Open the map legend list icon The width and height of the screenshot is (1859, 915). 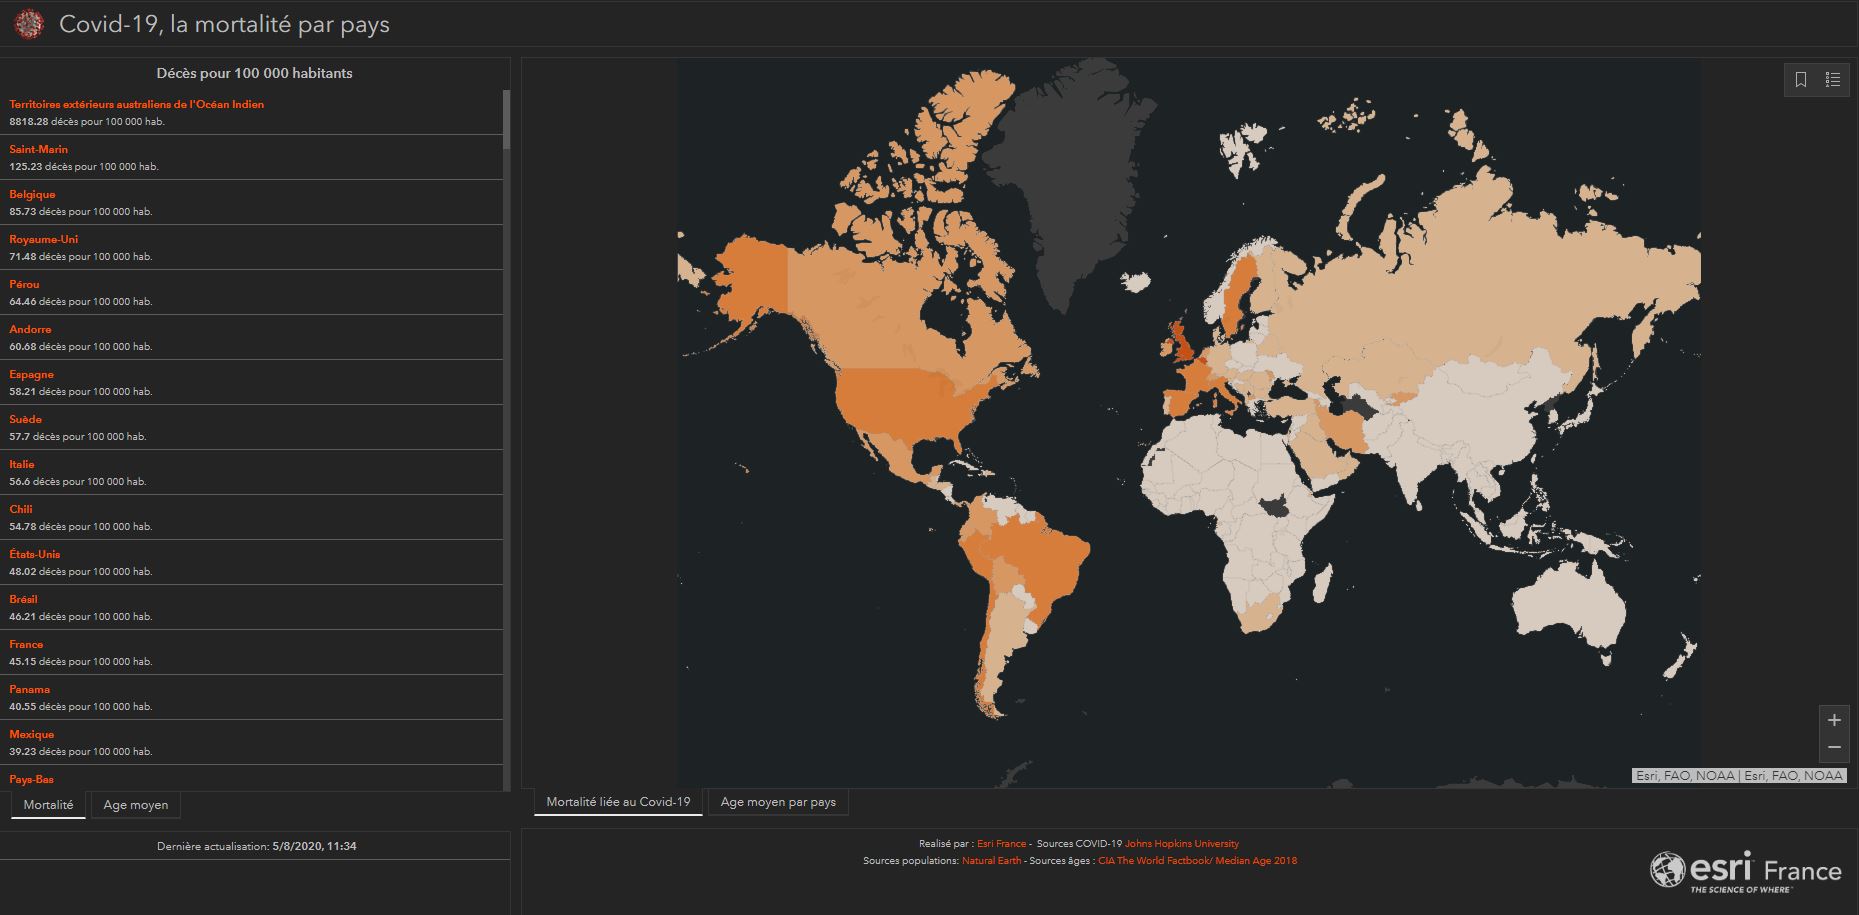(1832, 80)
